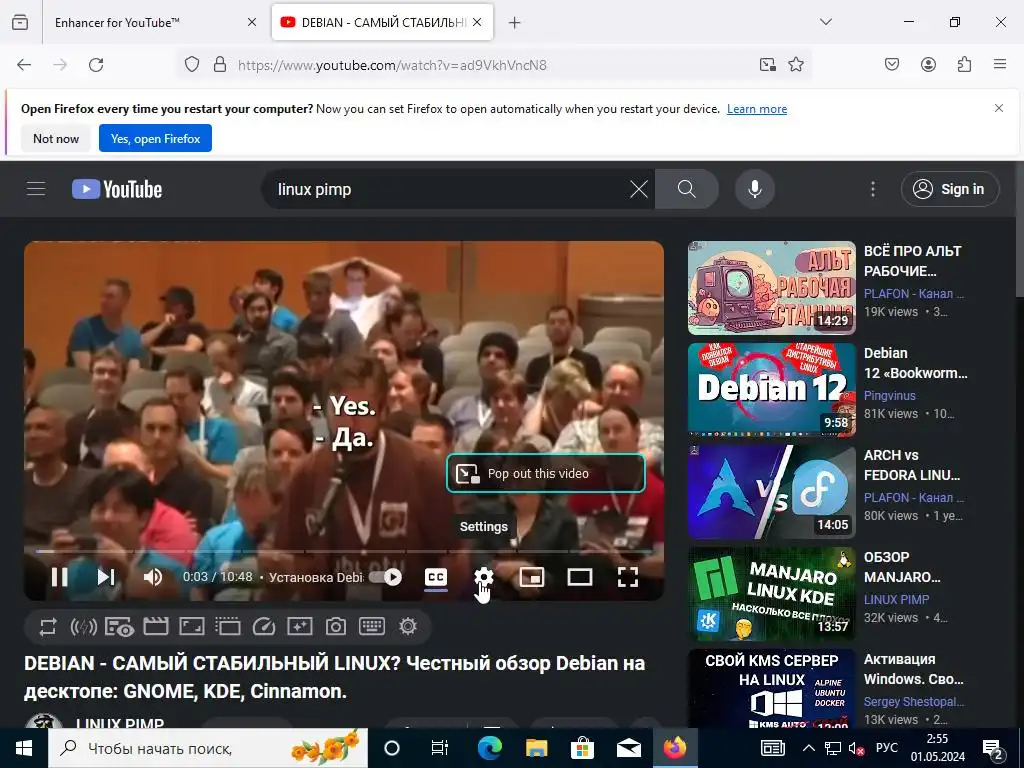Image resolution: width=1024 pixels, height=768 pixels.
Task: Clear the YouTube search query
Action: tap(639, 189)
